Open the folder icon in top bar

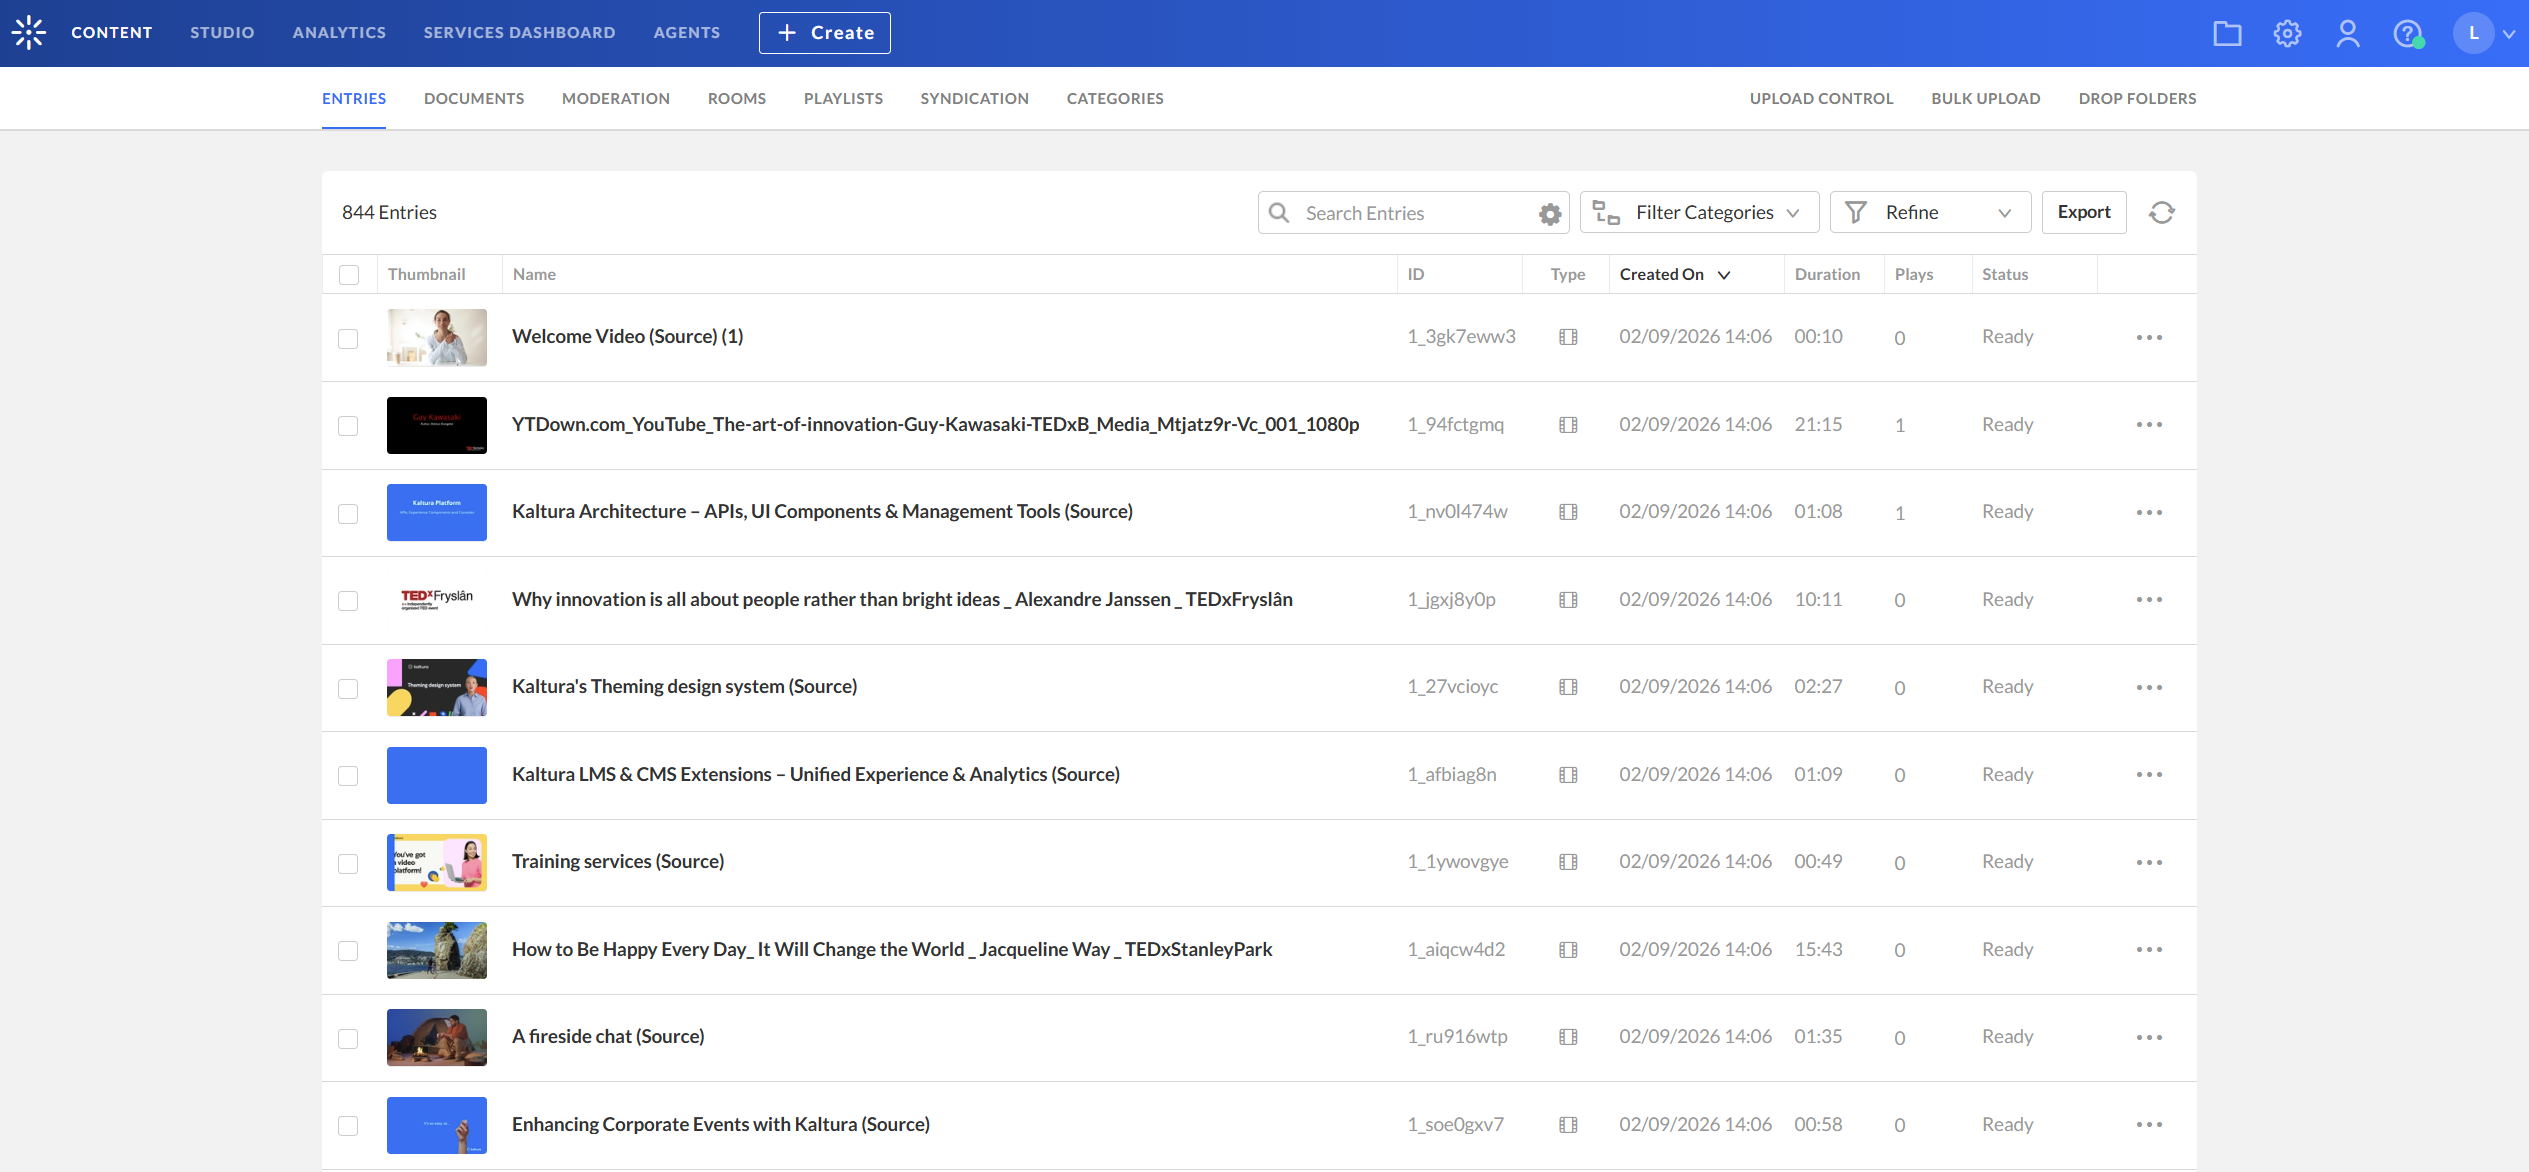(x=2227, y=33)
